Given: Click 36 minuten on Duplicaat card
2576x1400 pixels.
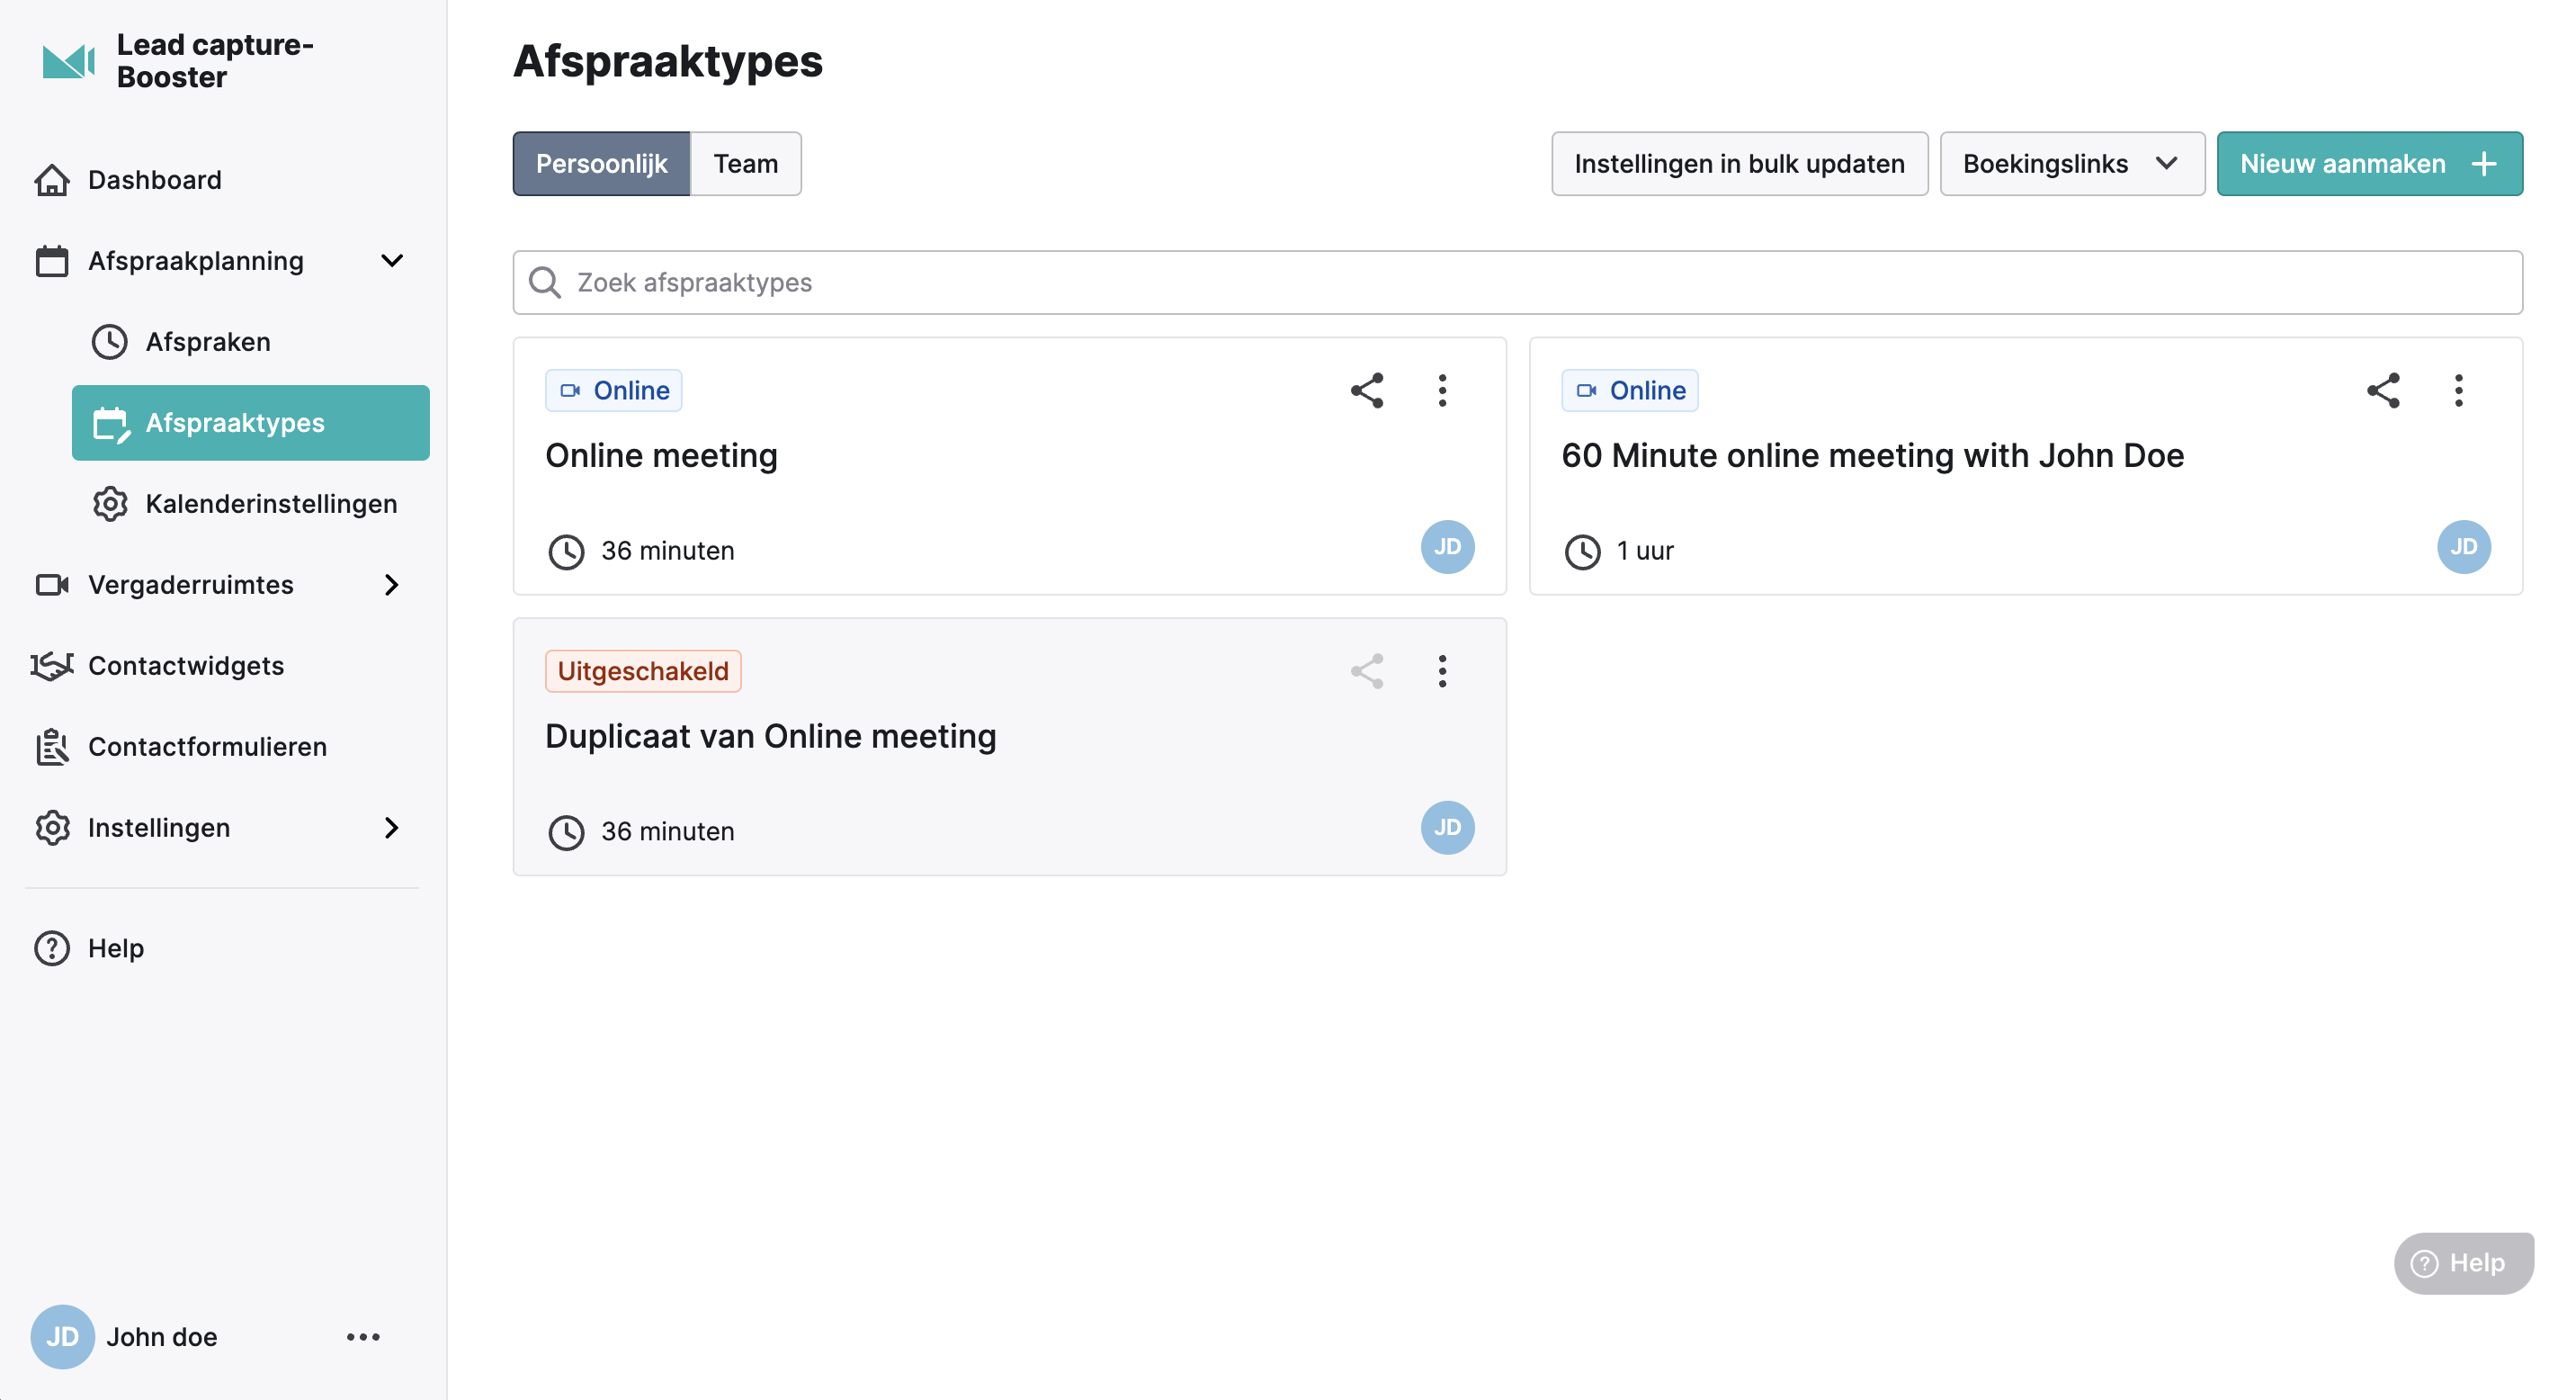Looking at the screenshot, I should click(x=667, y=832).
